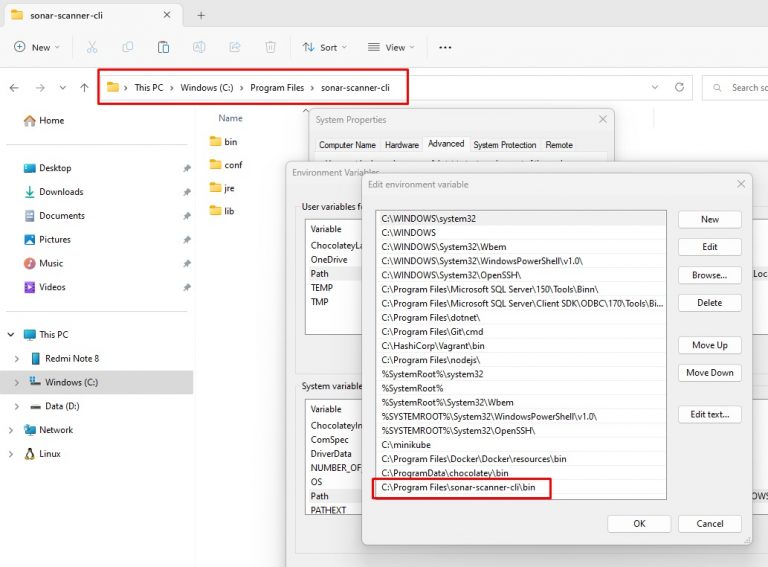Click Delete button in the variable dialog
Viewport: 768px width, 567px height.
(x=710, y=303)
